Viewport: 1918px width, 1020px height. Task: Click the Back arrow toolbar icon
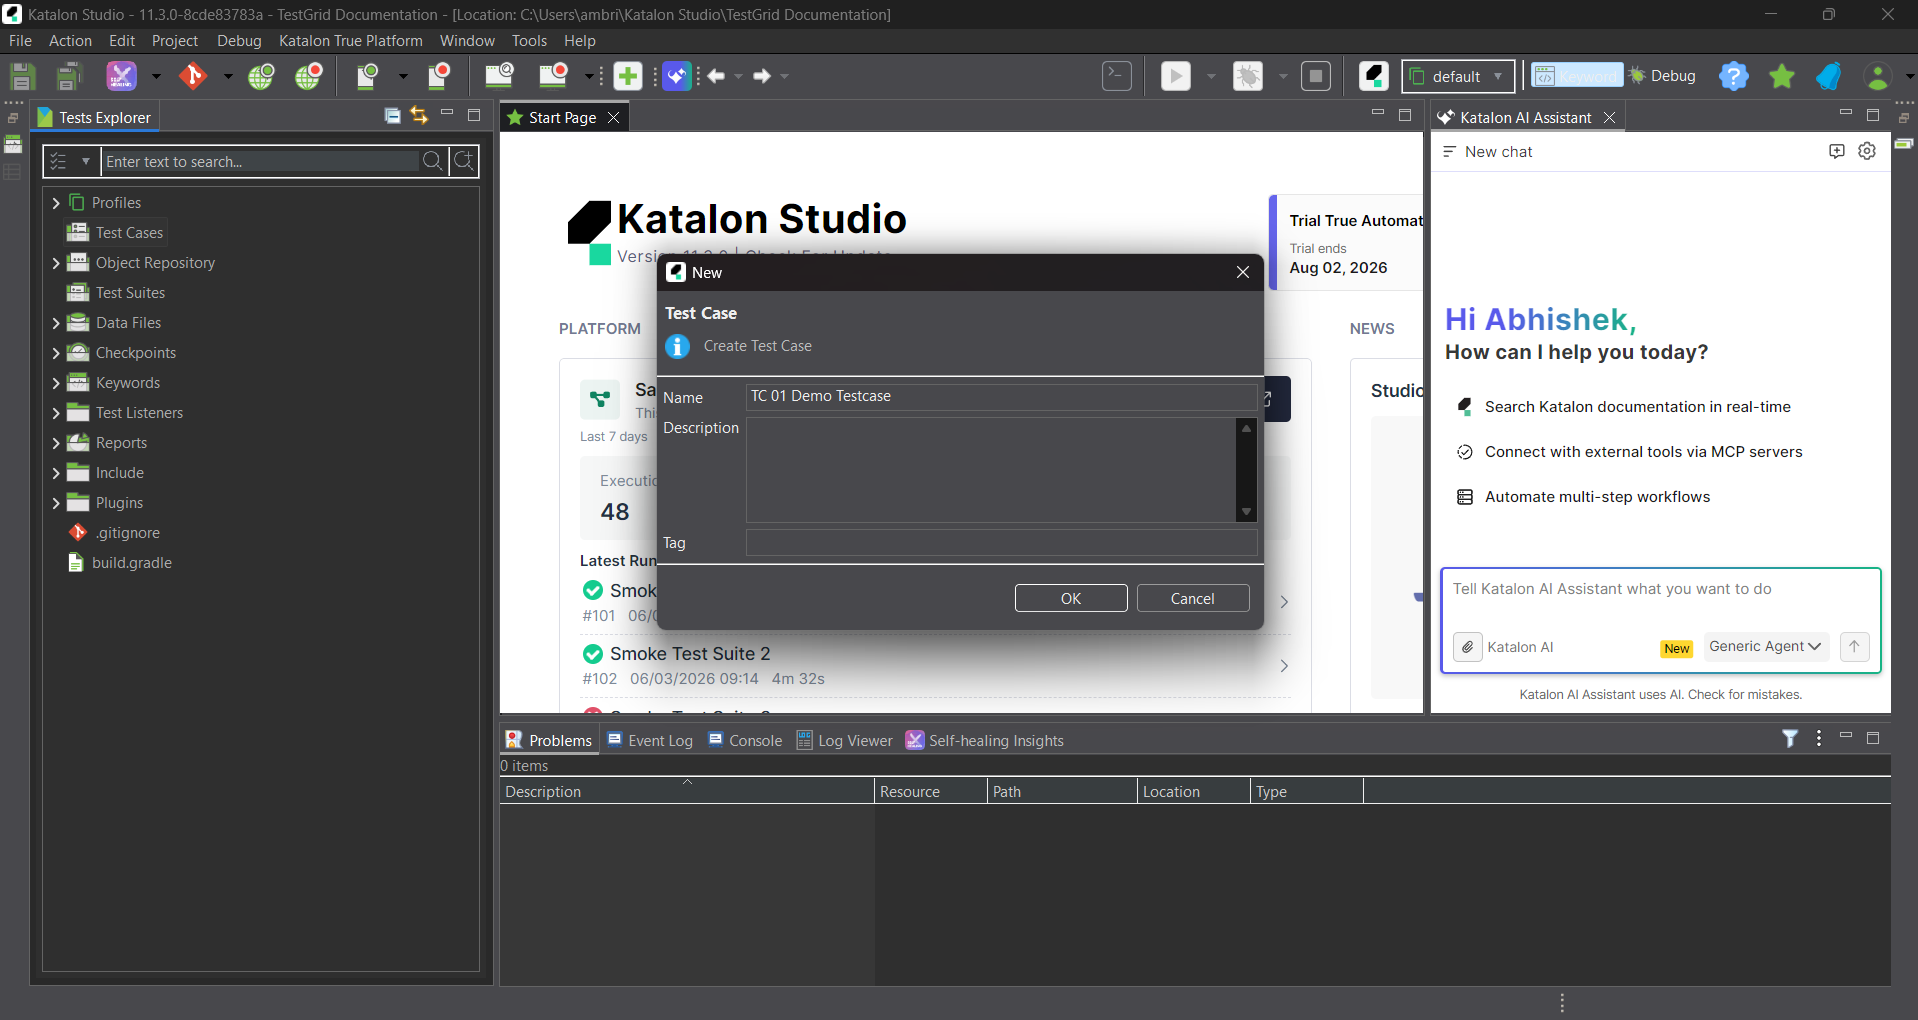click(x=716, y=76)
